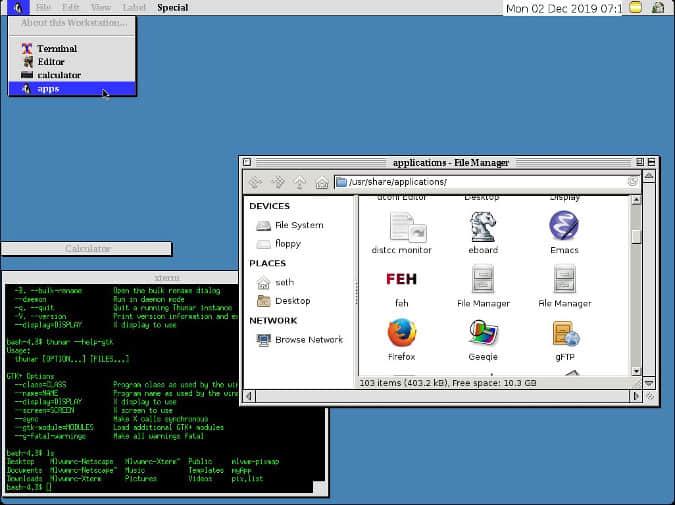The image size is (675, 505).
Task: Select floppy under Devices
Action: click(x=287, y=243)
